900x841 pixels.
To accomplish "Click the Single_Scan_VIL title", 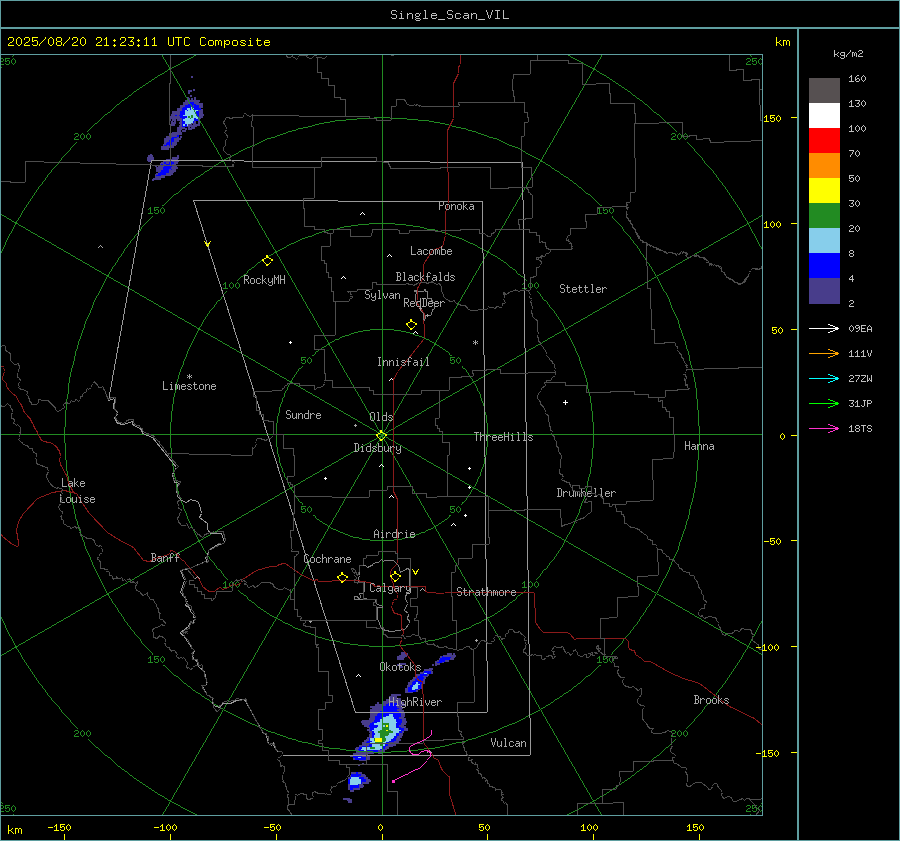I will pyautogui.click(x=449, y=14).
